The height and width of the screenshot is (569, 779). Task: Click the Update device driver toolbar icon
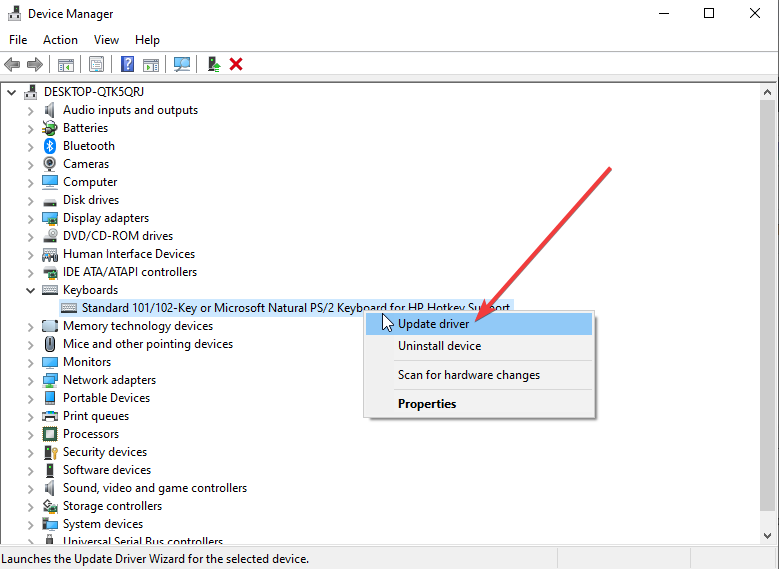[214, 64]
